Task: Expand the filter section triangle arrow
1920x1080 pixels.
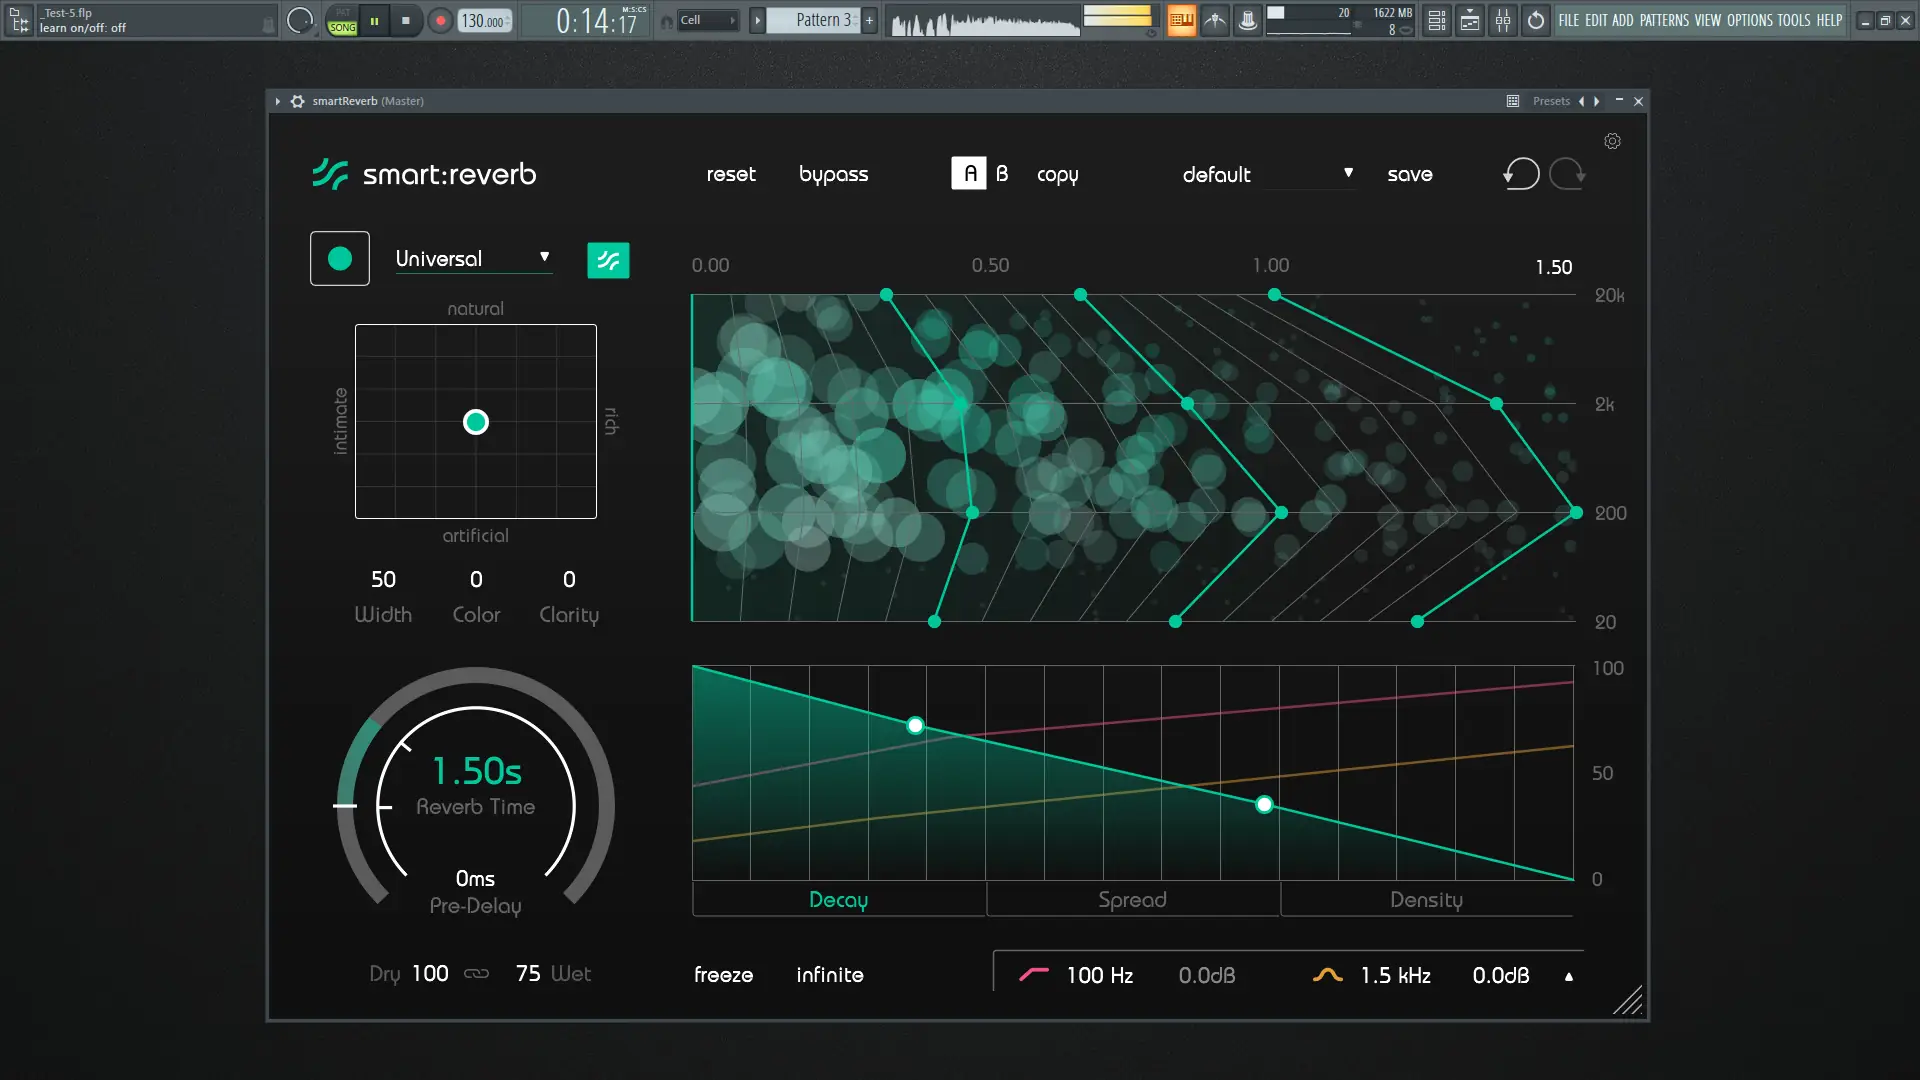Action: pos(1568,977)
